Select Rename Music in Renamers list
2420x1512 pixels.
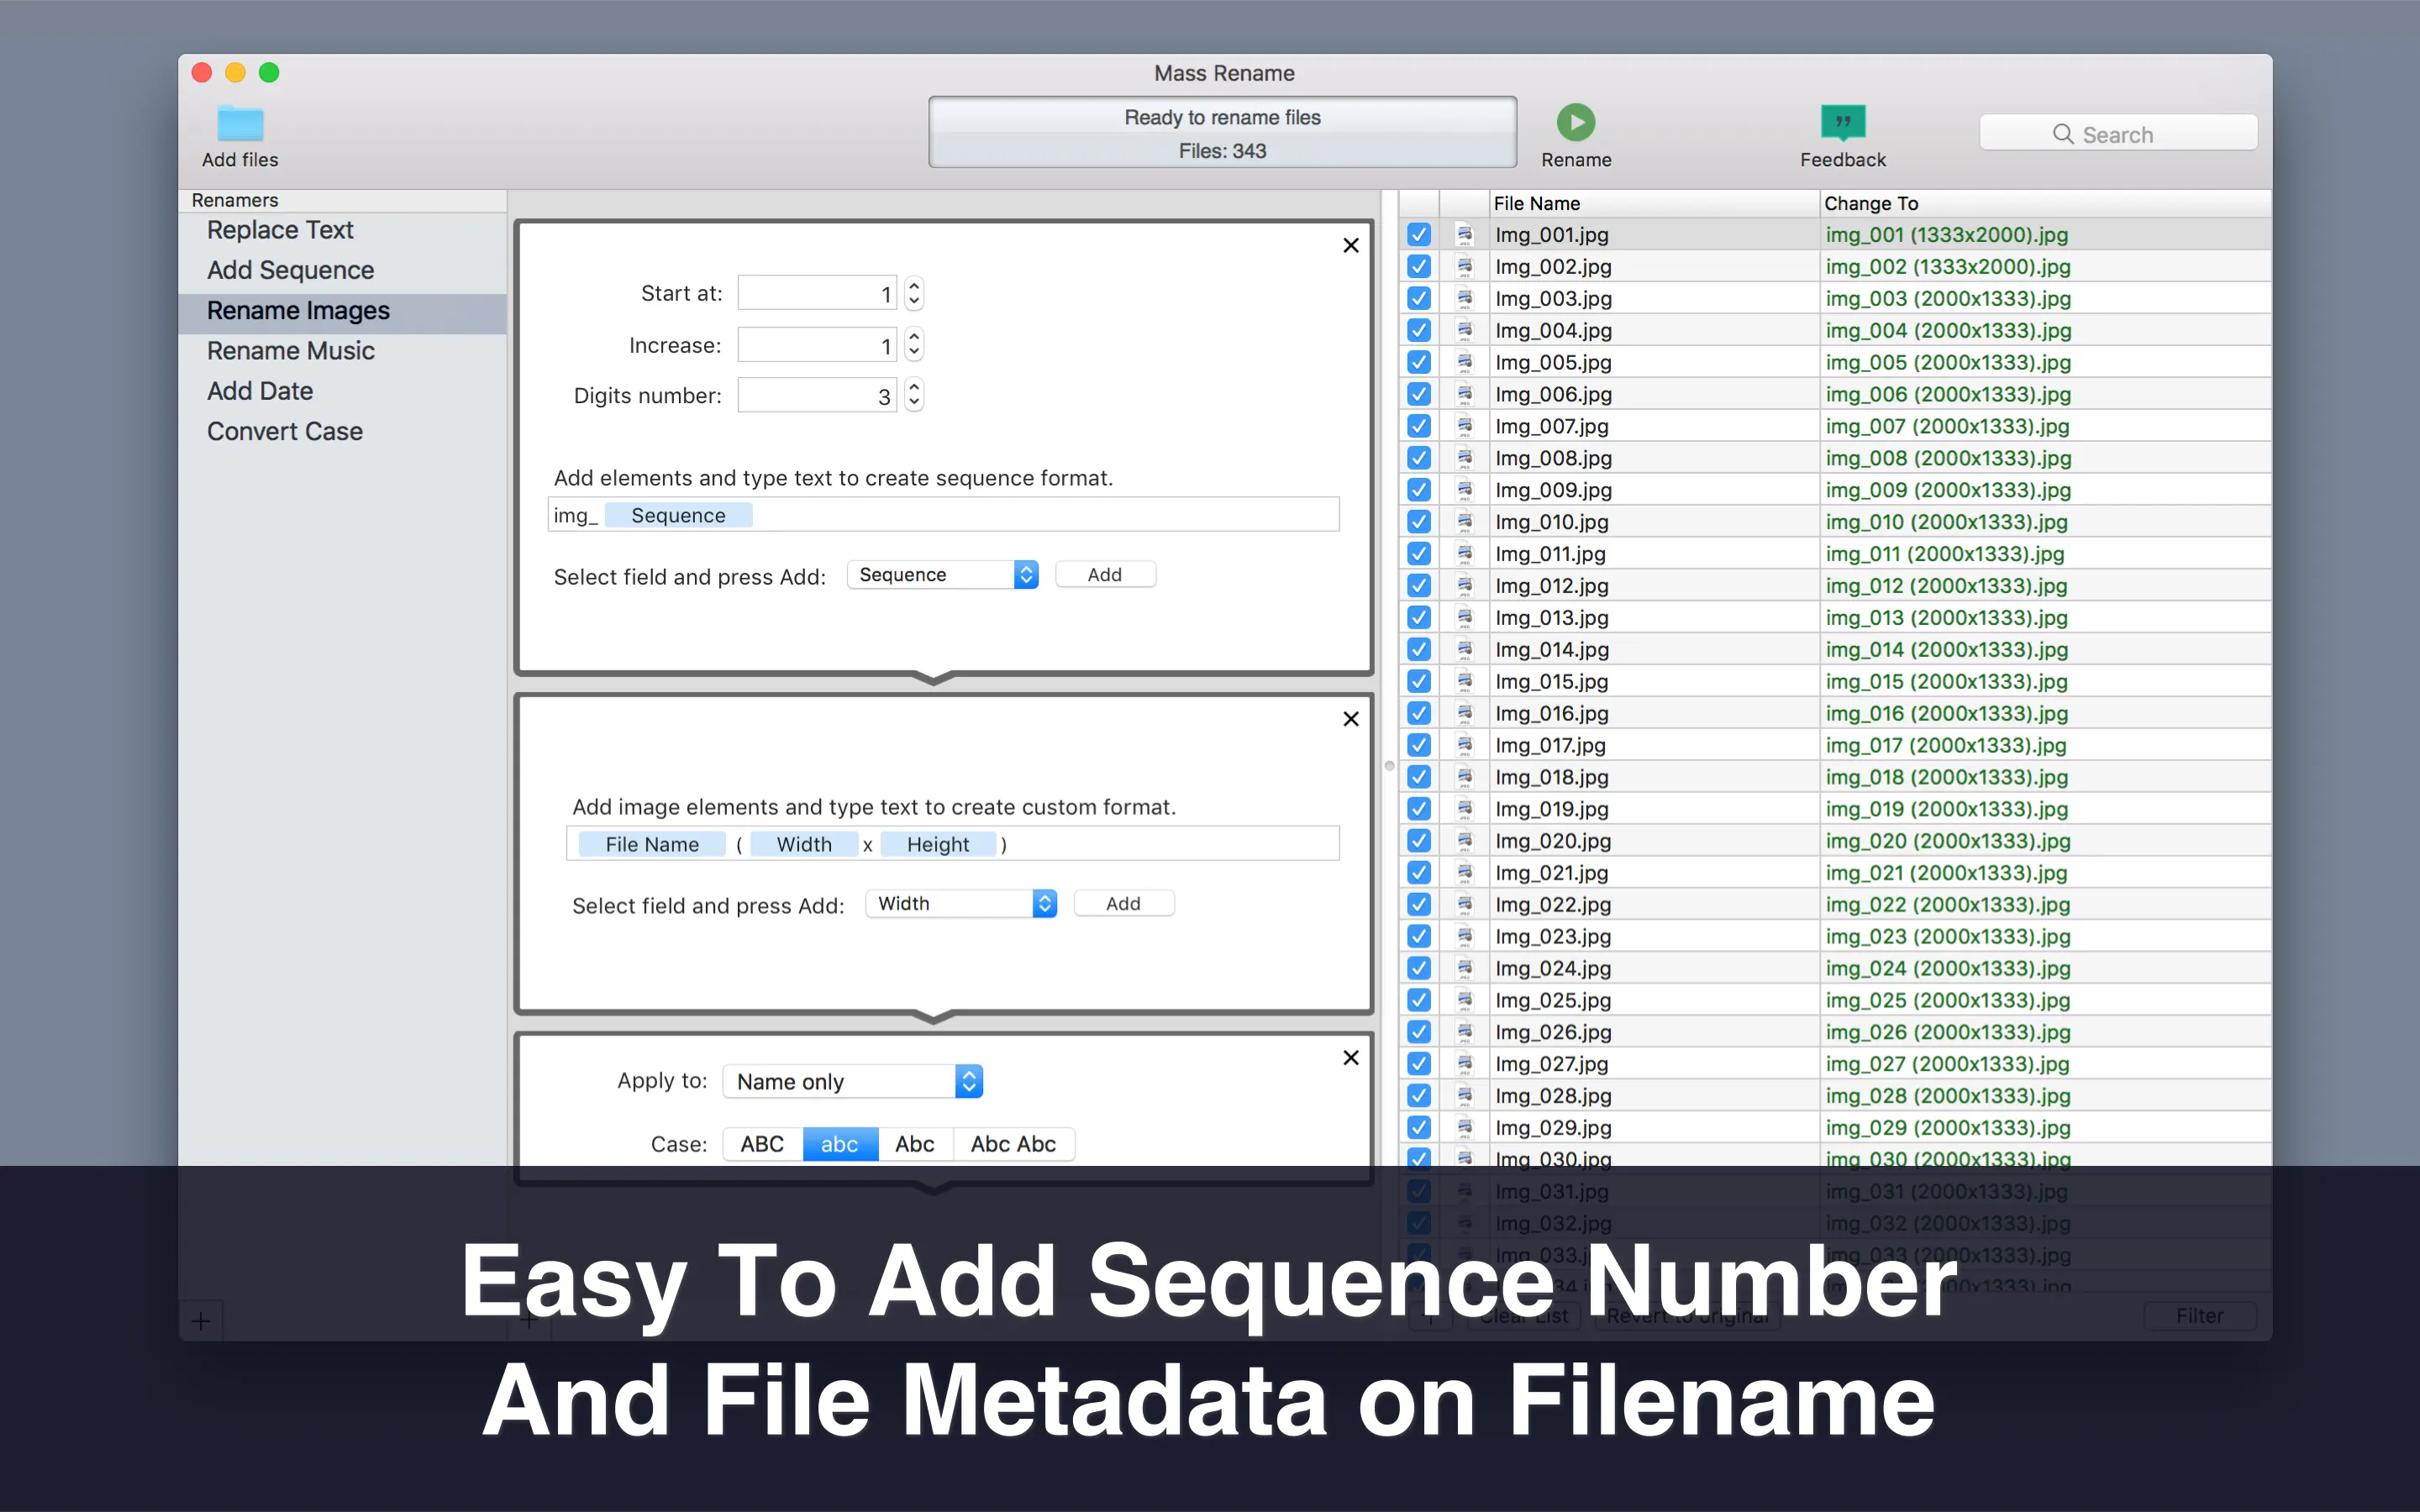tap(290, 351)
